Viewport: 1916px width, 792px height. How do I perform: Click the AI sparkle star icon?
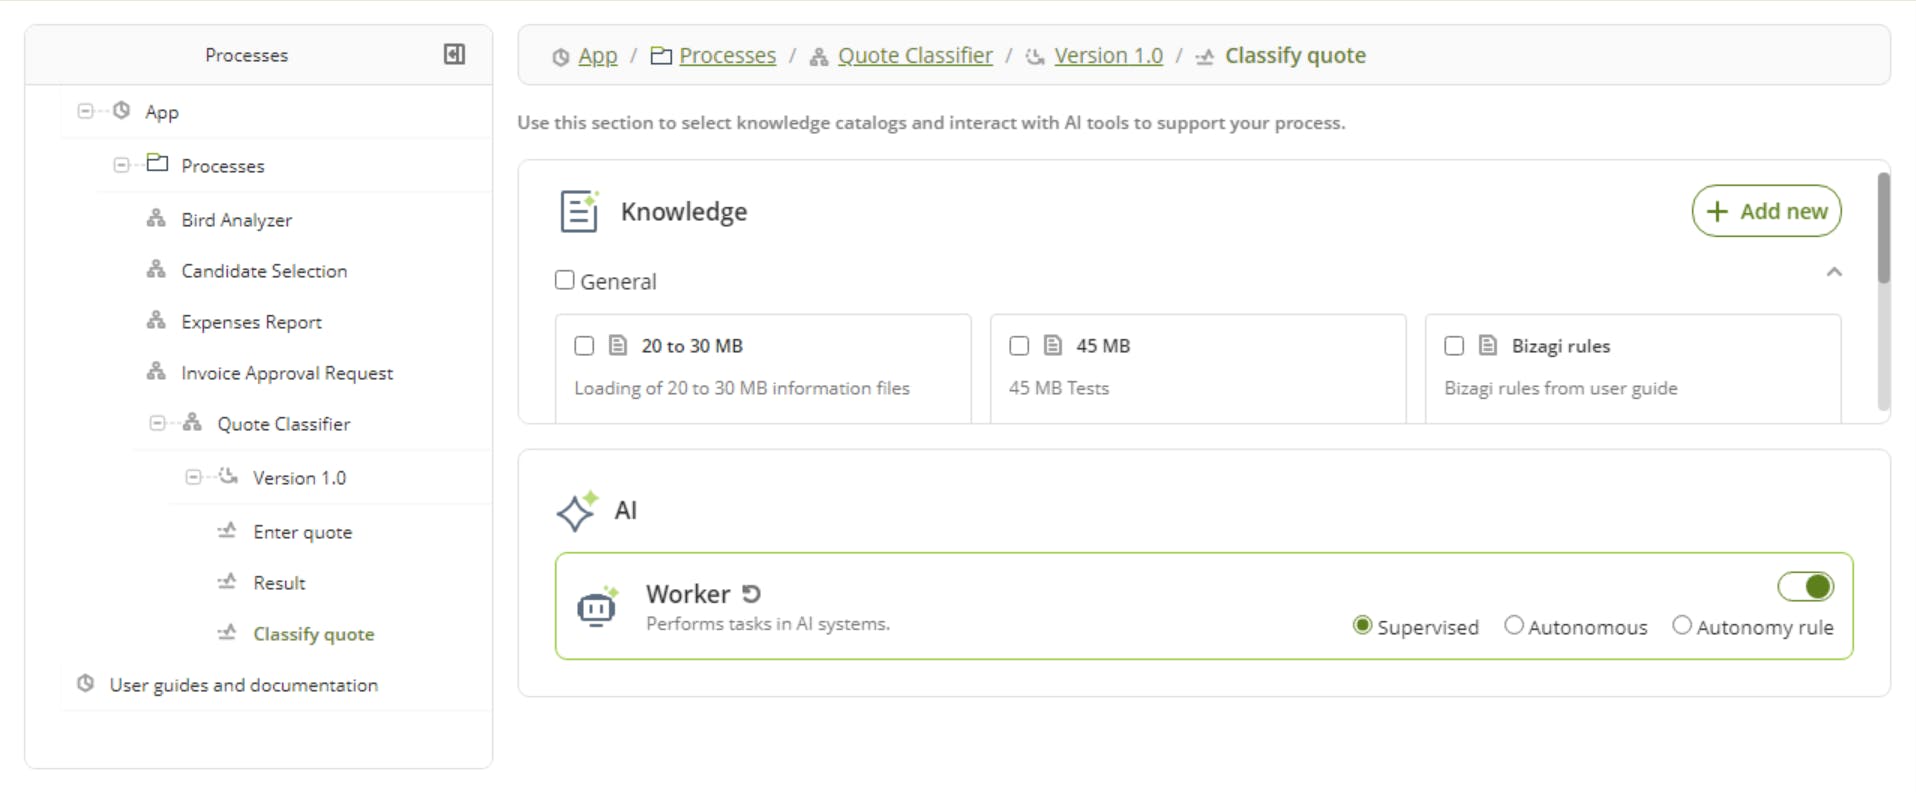pyautogui.click(x=577, y=511)
